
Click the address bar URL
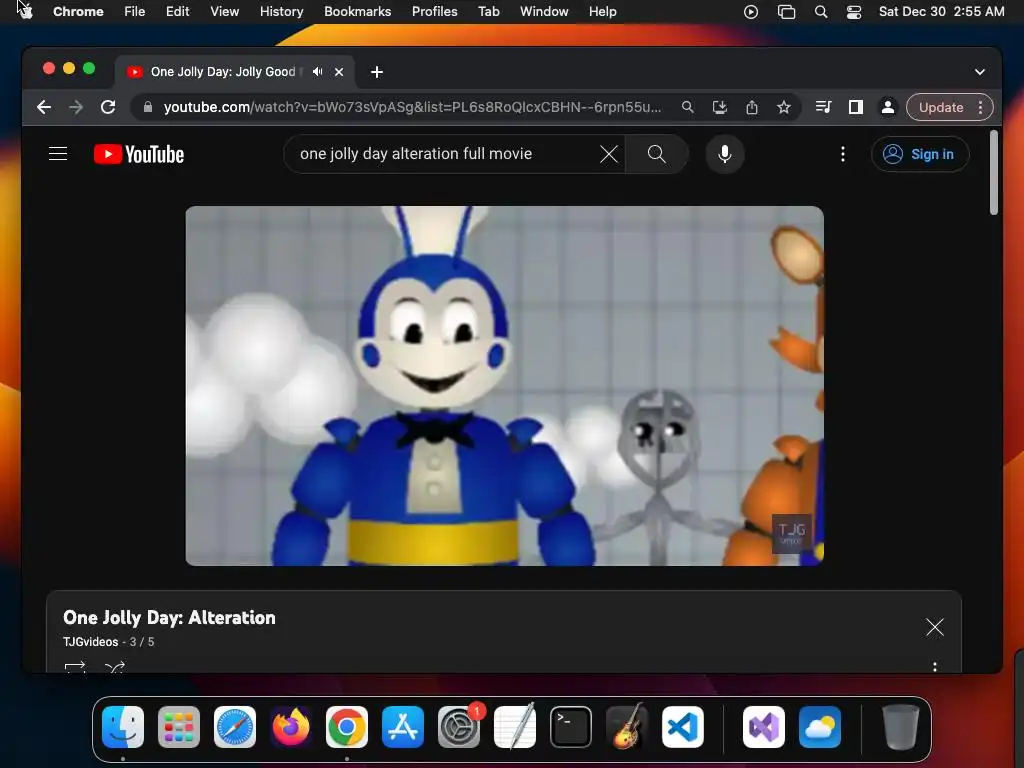412,107
